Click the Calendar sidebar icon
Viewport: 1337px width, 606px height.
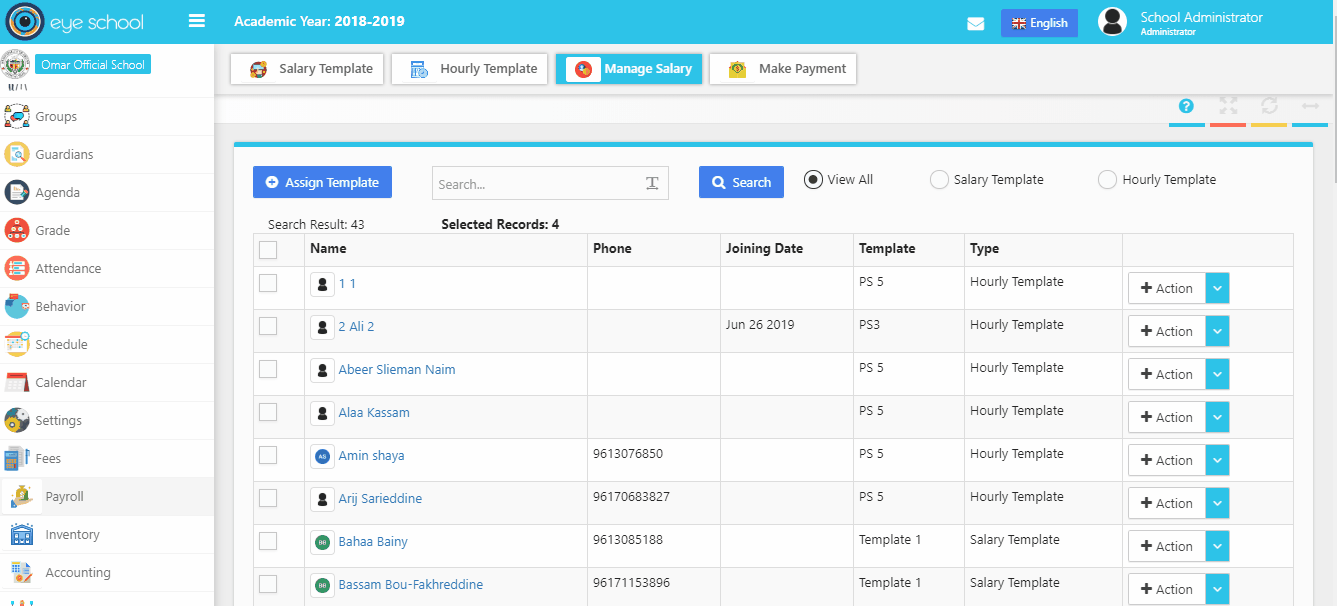click(x=16, y=382)
